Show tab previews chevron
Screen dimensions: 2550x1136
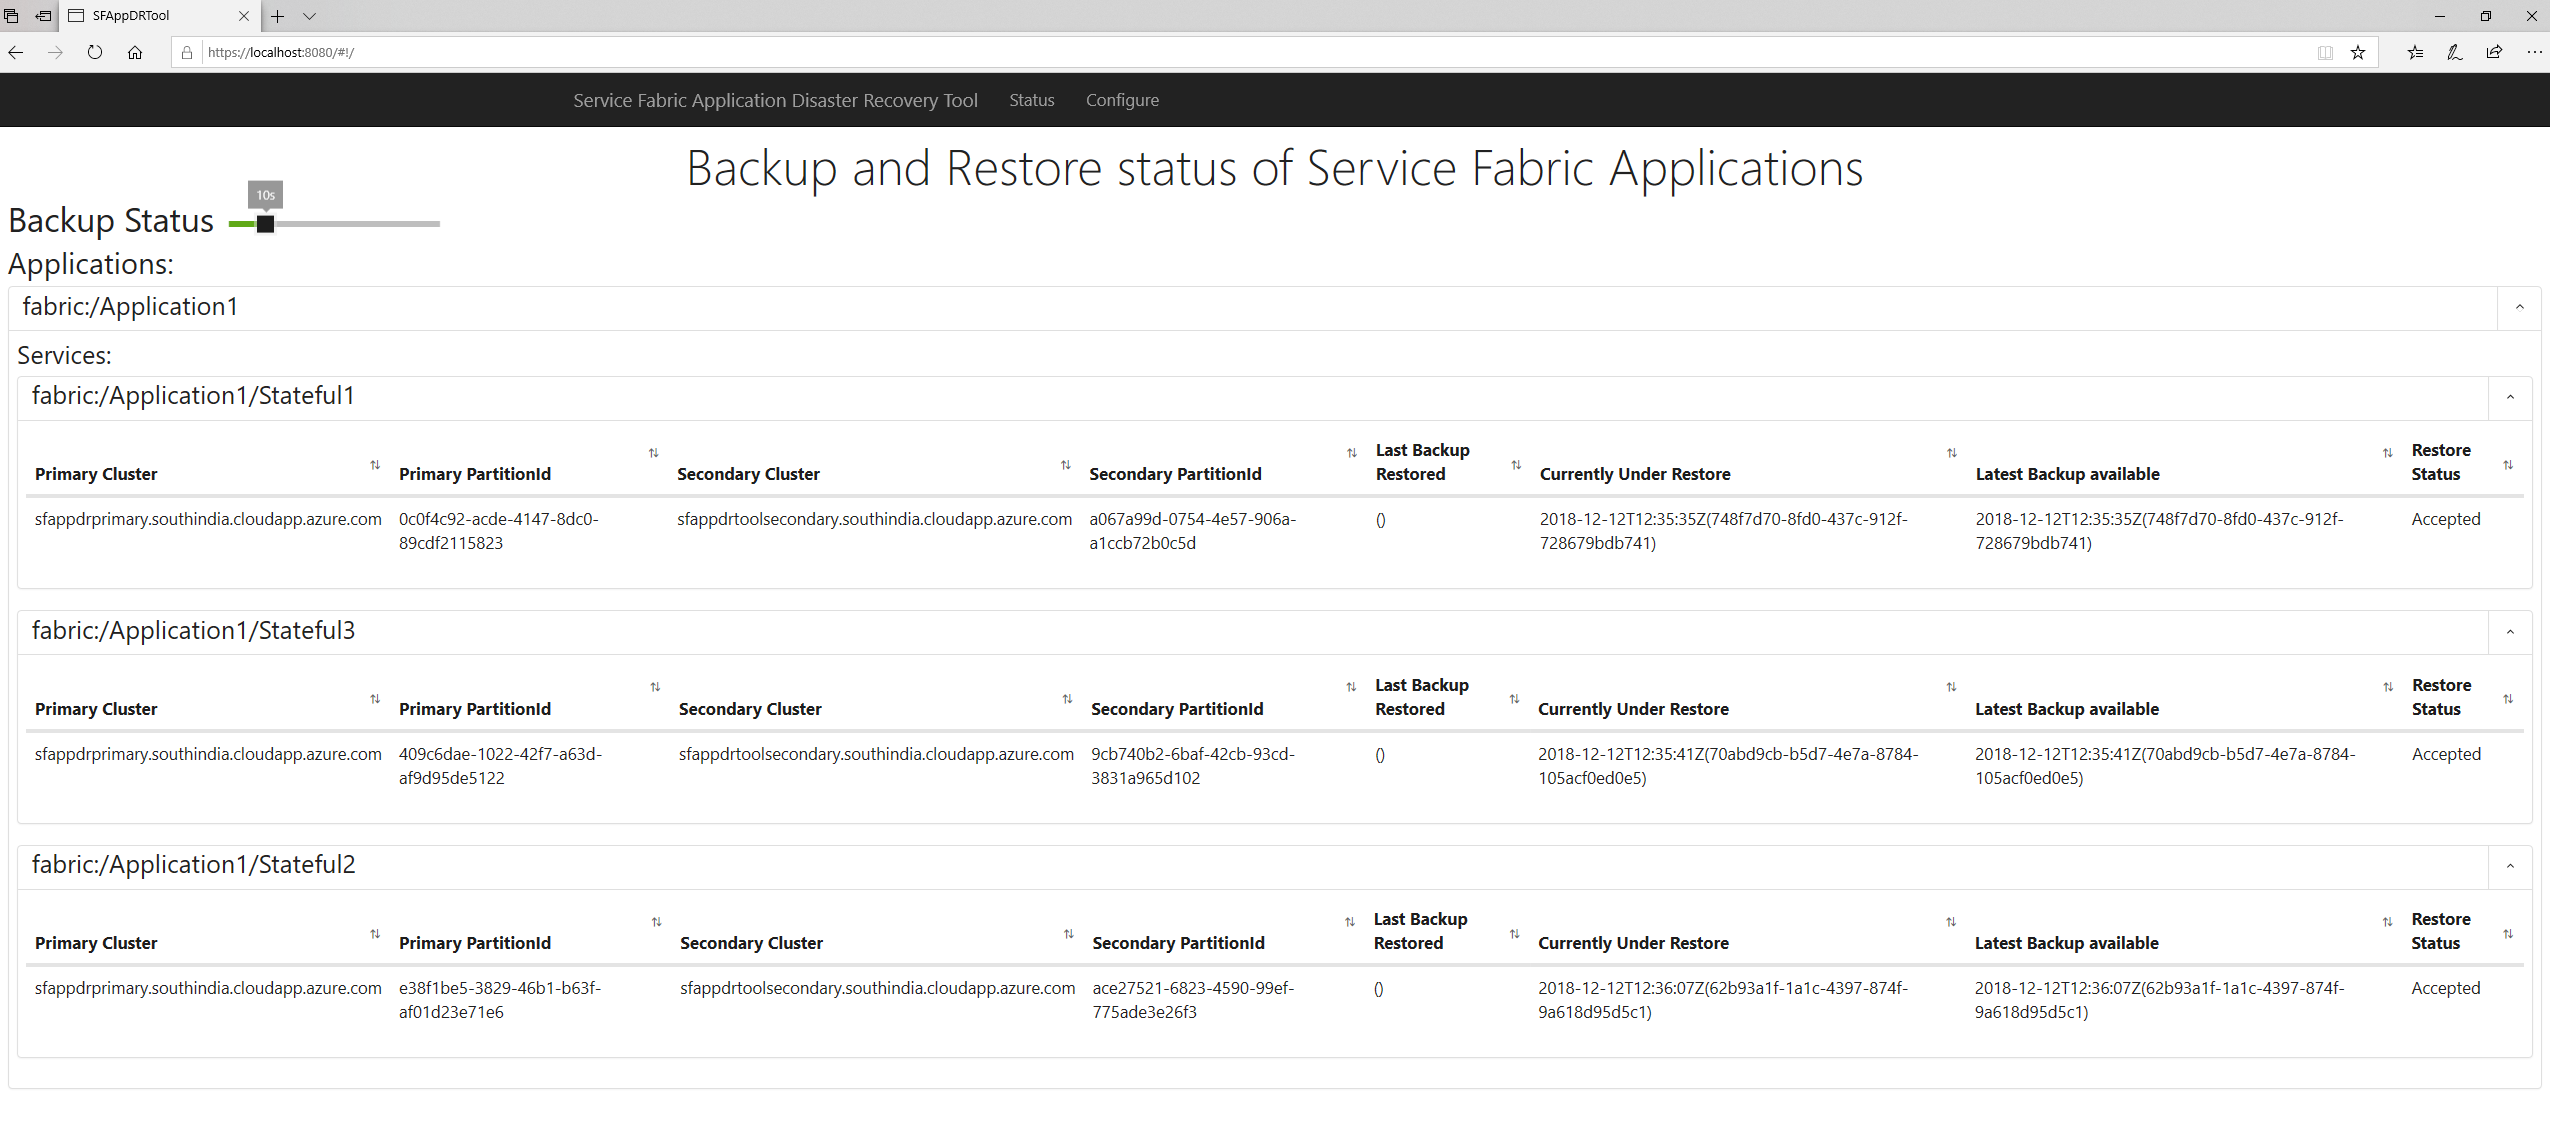[309, 16]
